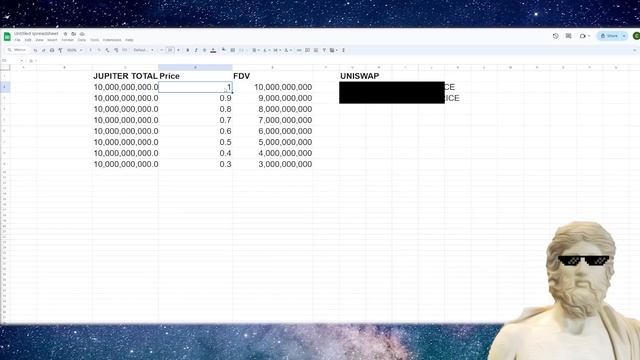The image size is (640, 360).
Task: Format the cell as percent
Action: (x=99, y=50)
